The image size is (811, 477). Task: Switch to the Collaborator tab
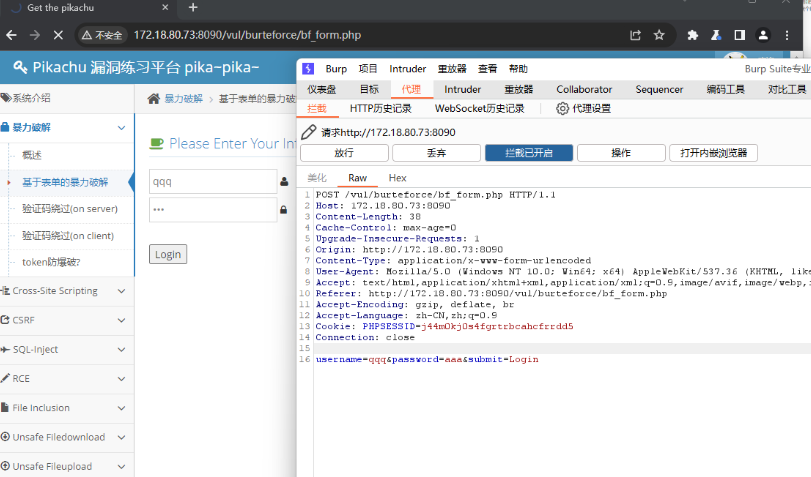pos(584,89)
